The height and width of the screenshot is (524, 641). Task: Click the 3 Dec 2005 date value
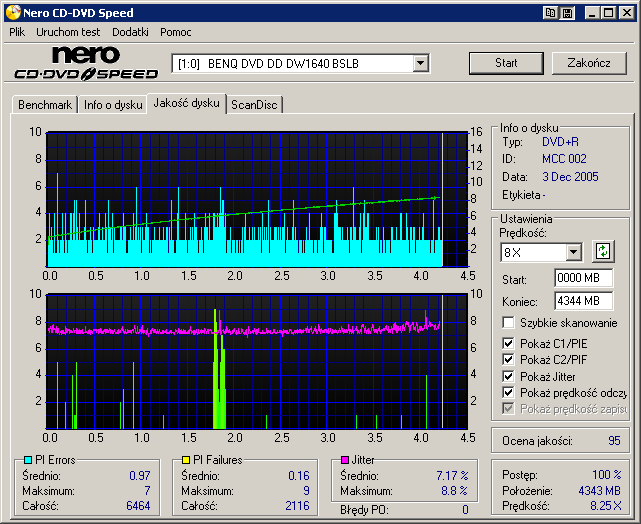(x=570, y=177)
